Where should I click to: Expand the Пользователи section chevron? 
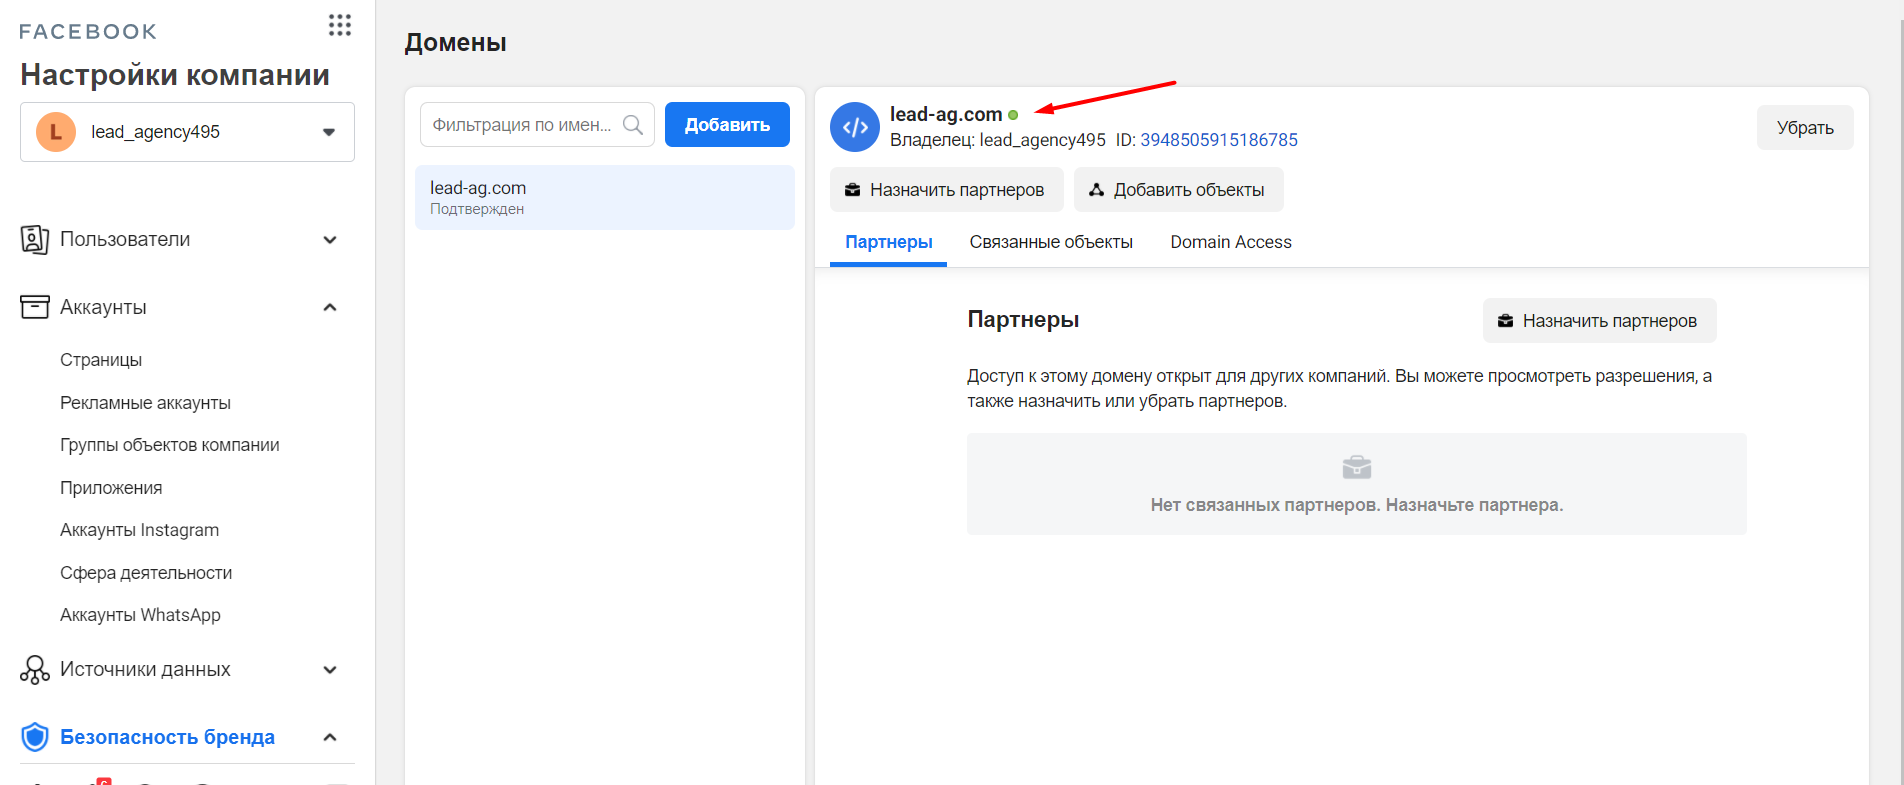330,240
